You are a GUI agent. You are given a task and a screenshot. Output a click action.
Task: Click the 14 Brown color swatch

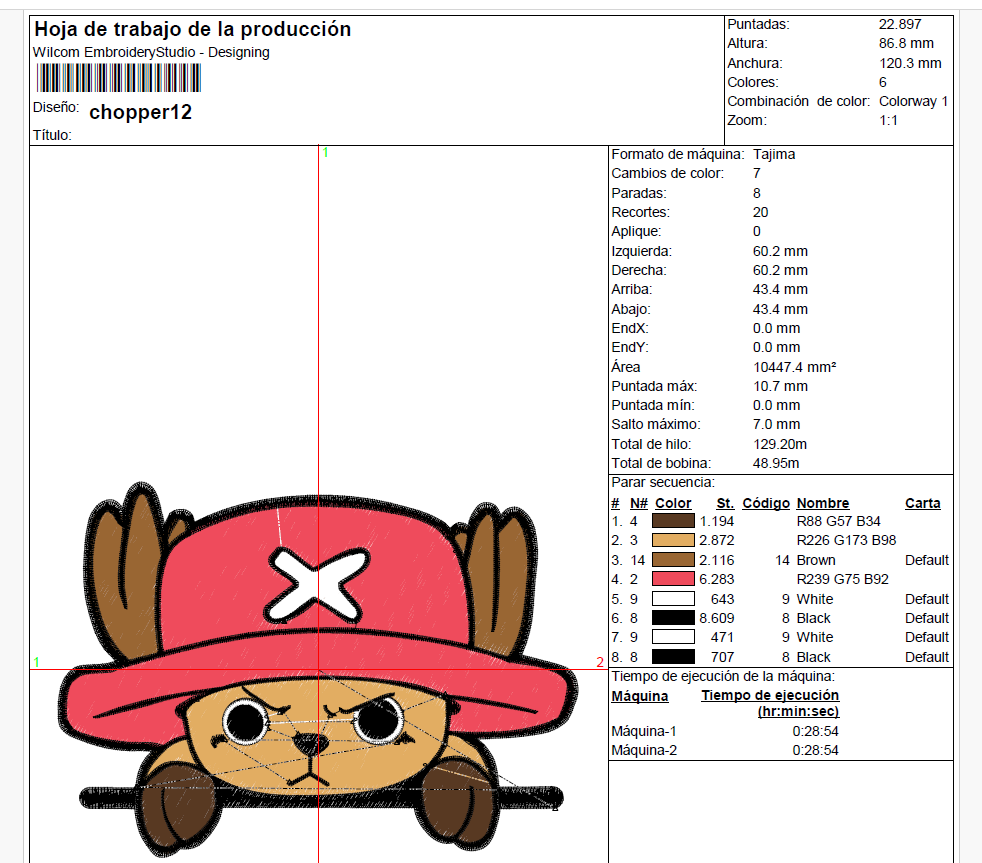673,560
